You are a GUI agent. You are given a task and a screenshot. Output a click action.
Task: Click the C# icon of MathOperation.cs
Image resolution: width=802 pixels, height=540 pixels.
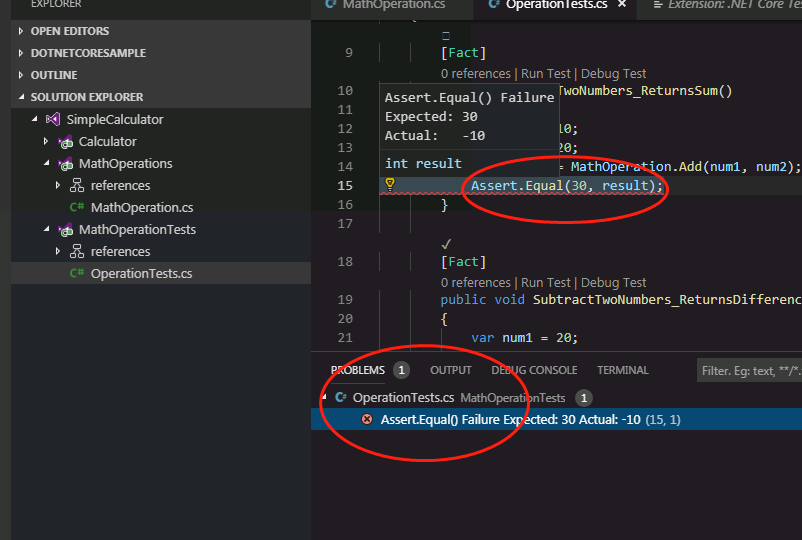pos(77,207)
